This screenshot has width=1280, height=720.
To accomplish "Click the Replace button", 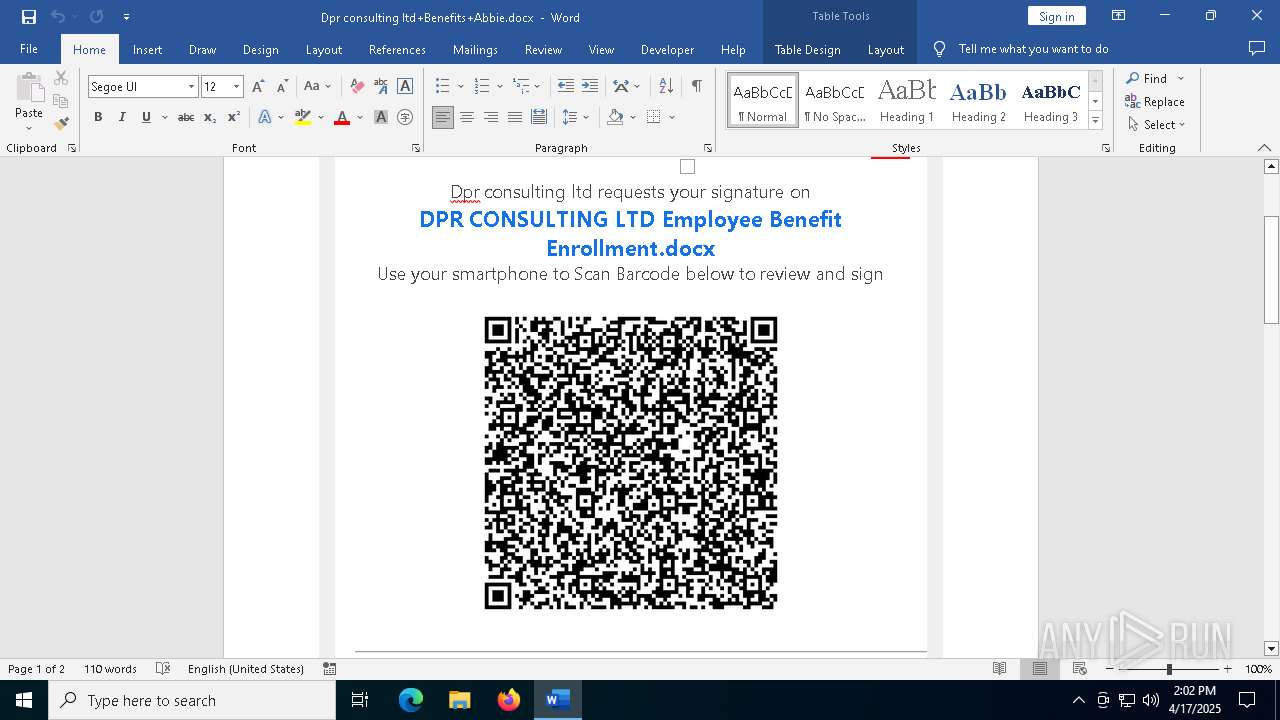I will pos(1155,102).
